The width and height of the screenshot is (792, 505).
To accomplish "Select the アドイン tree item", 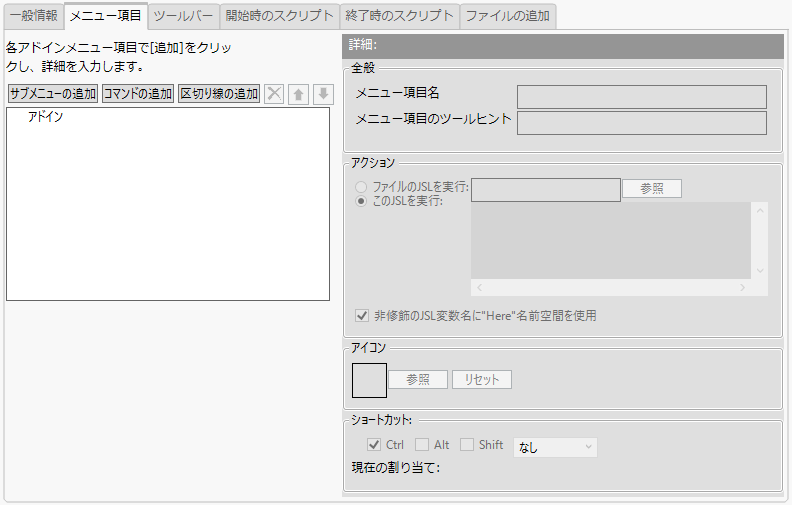I will (45, 117).
